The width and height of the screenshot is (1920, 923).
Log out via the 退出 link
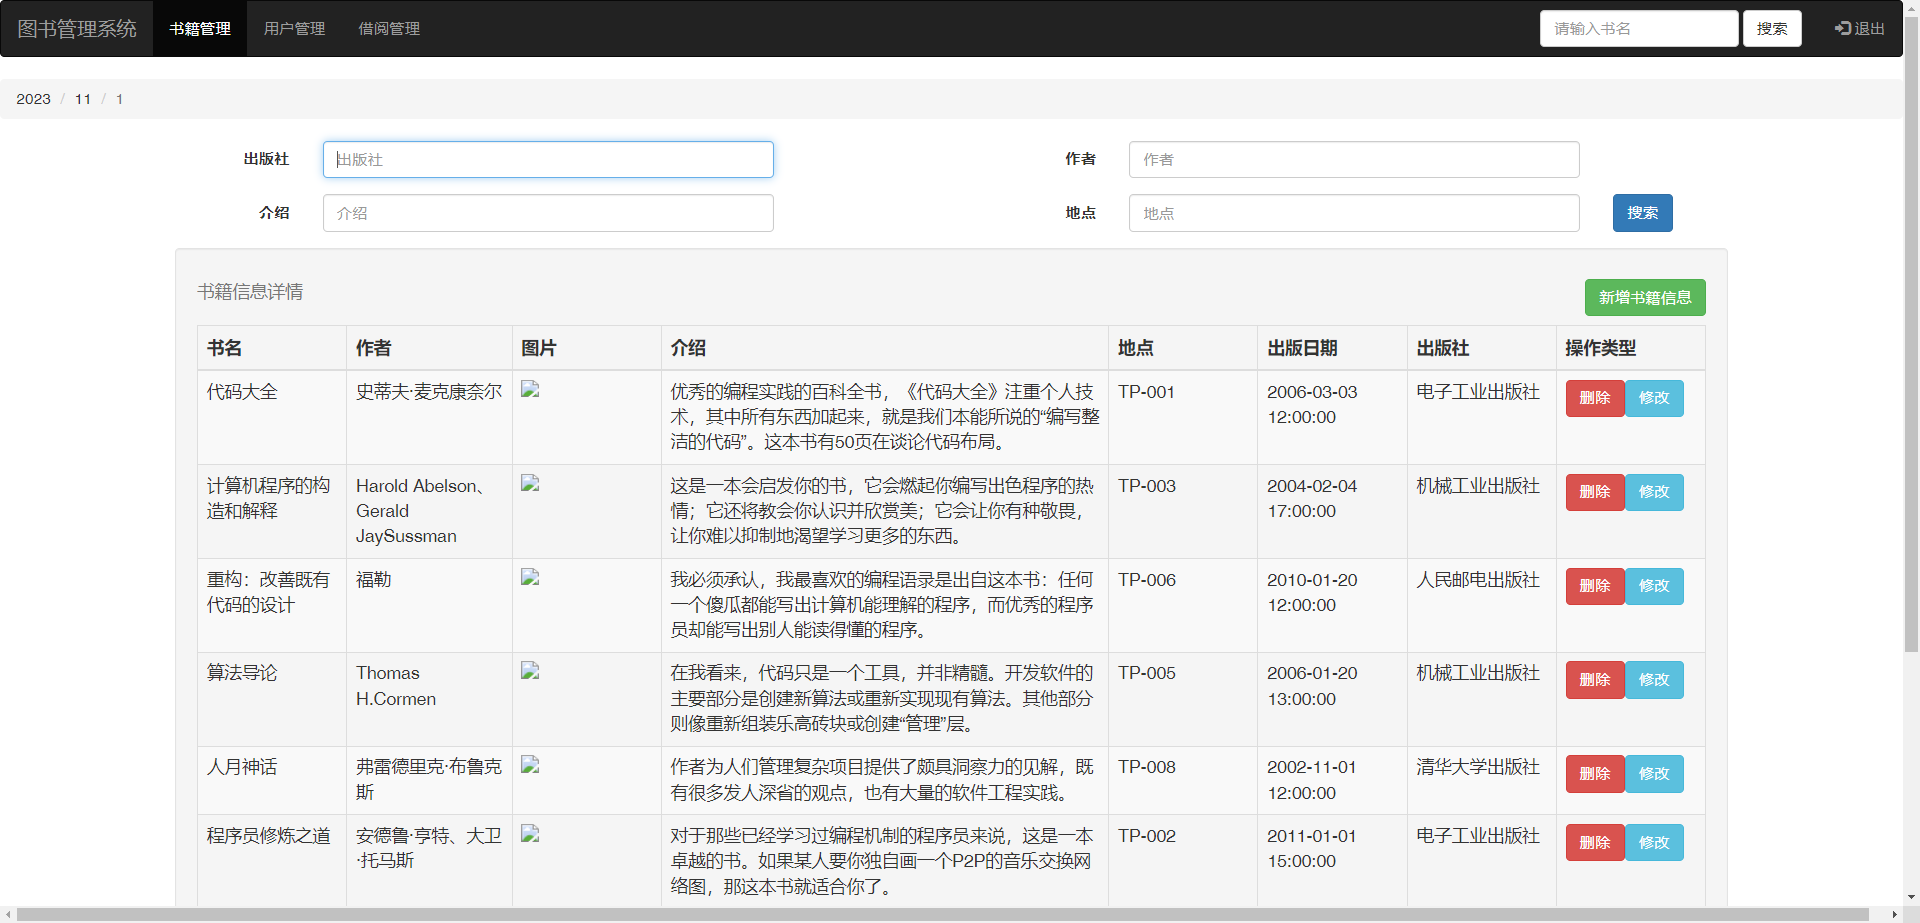(x=1860, y=29)
